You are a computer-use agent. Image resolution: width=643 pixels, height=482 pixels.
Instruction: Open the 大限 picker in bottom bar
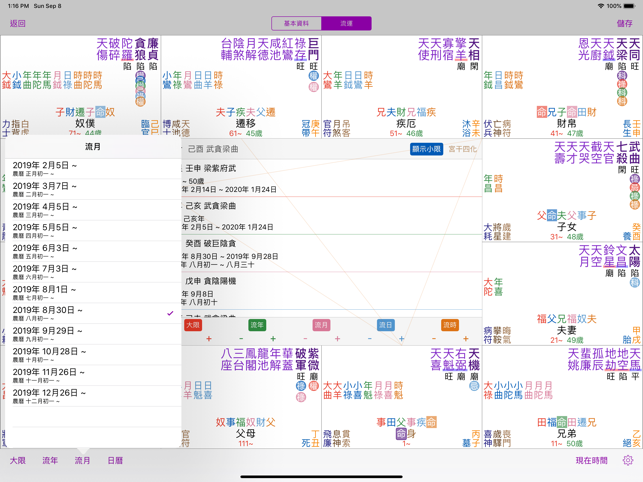pos(18,460)
